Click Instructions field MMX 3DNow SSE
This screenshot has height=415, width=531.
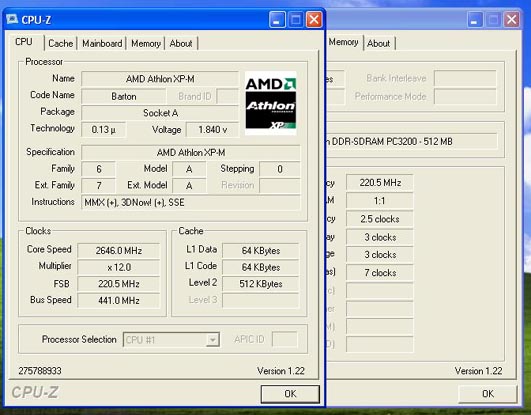pyautogui.click(x=191, y=203)
